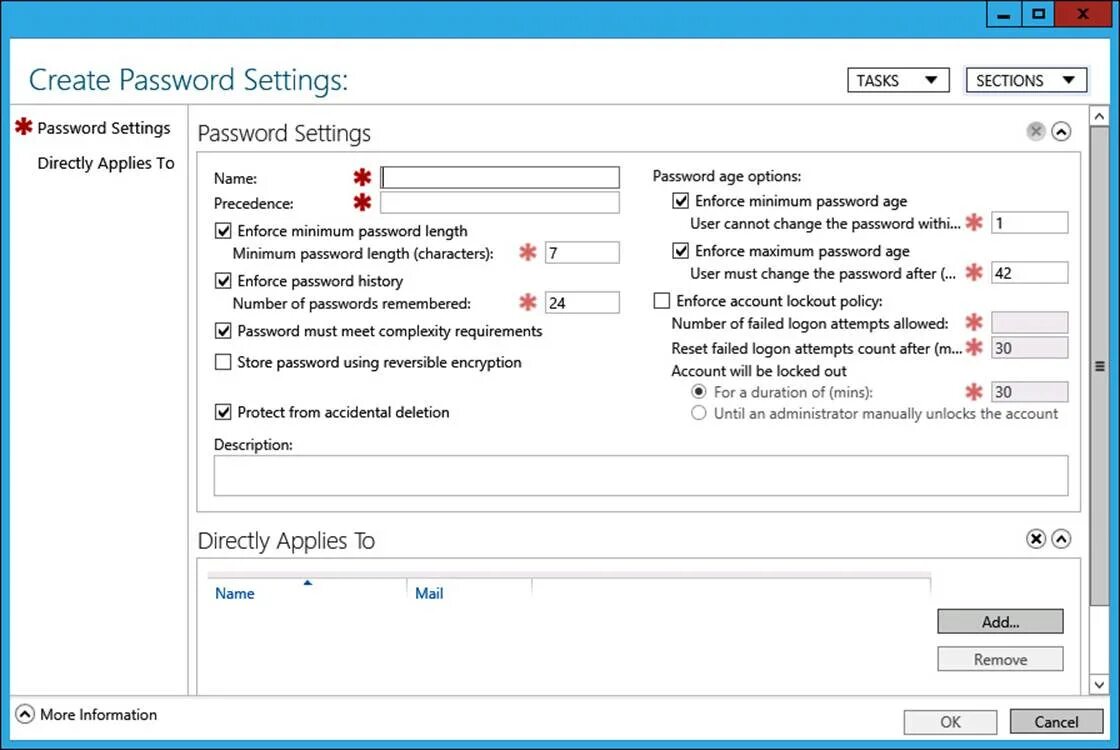Expand More Information chevron icon

(x=24, y=714)
